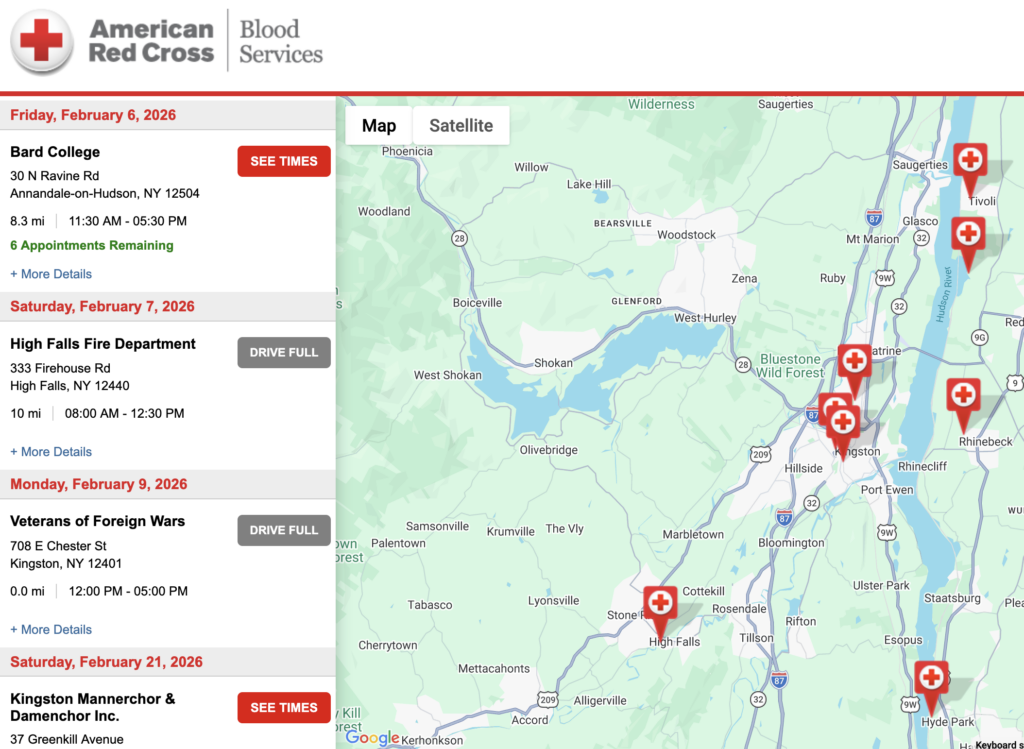Switch to Satellite view
The height and width of the screenshot is (749, 1024).
(x=460, y=125)
